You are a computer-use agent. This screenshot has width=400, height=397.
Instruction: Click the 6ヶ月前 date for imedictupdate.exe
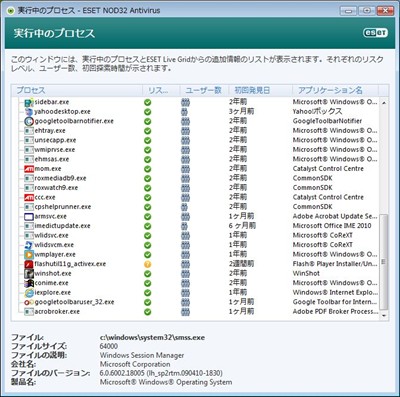point(242,226)
